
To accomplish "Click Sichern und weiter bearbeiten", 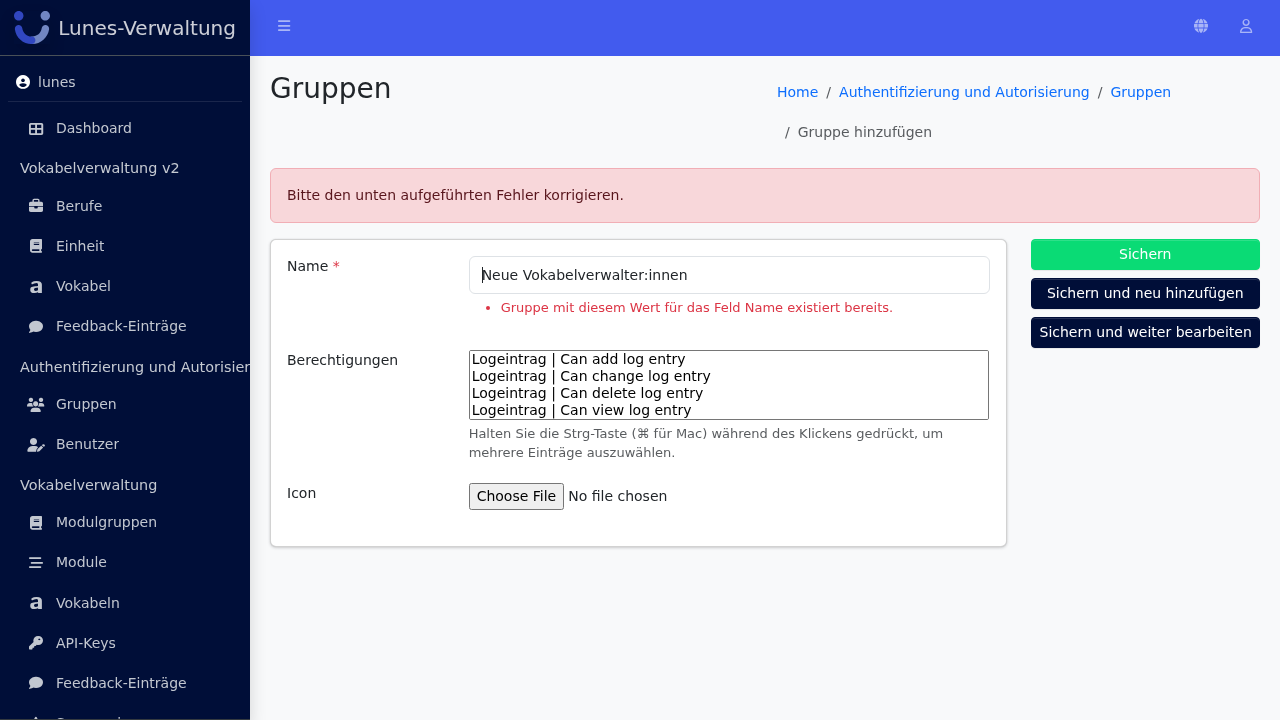I will 1145,332.
